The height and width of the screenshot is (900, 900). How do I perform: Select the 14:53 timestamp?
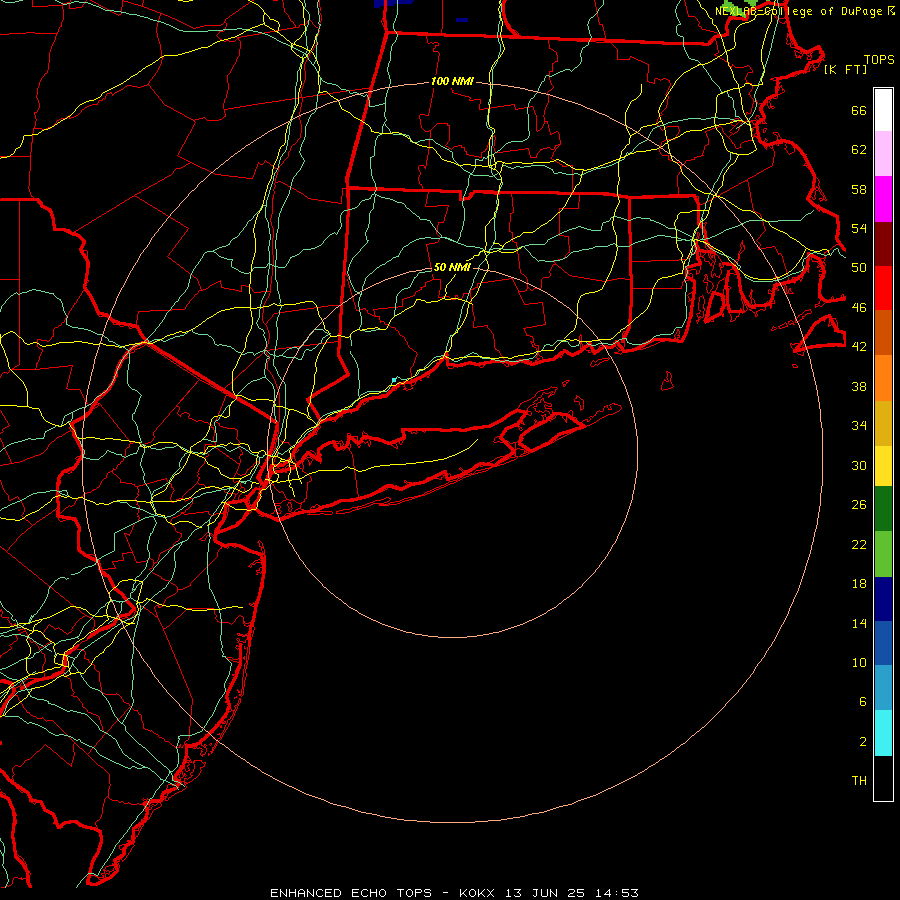pos(617,893)
